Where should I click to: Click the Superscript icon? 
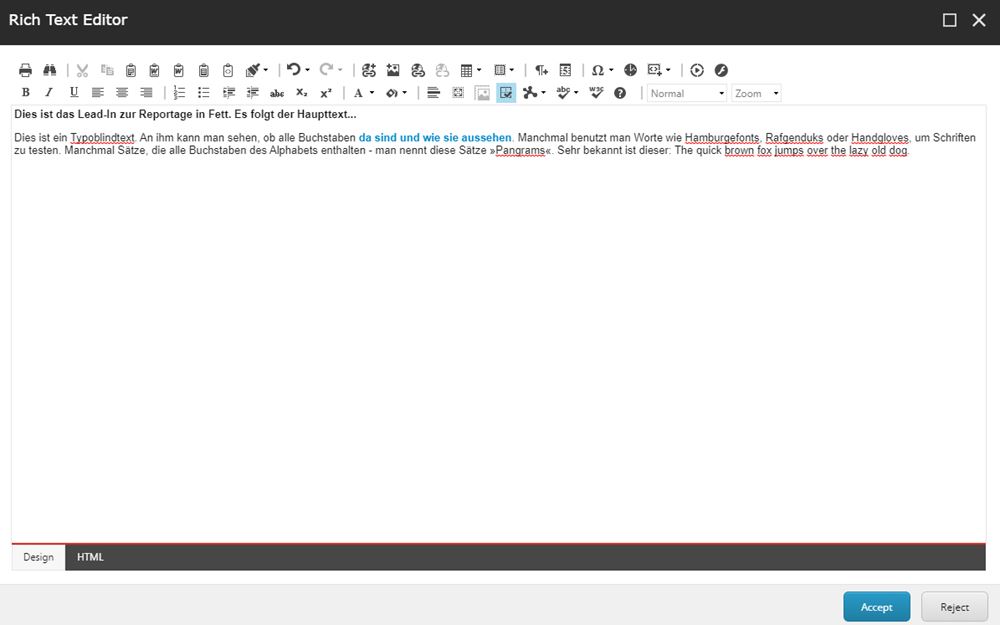click(326, 93)
